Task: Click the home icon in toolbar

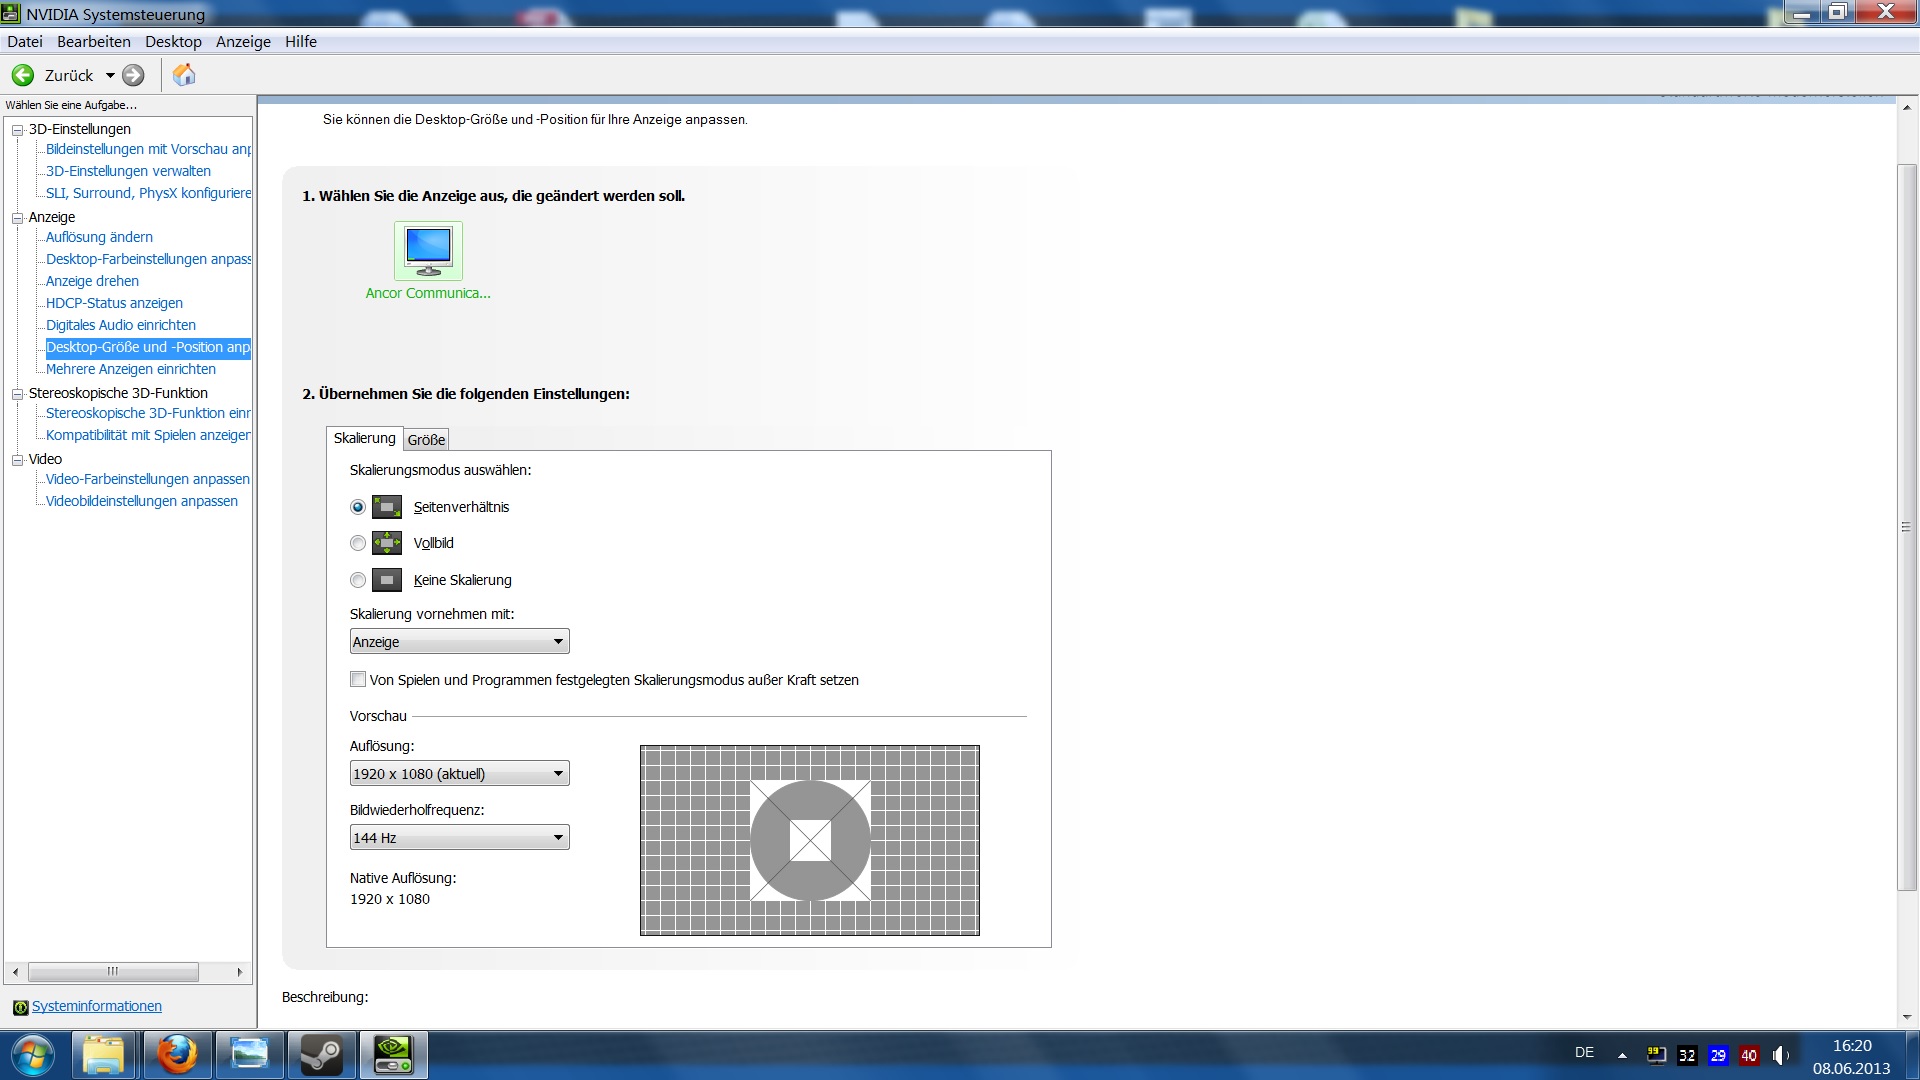Action: 184,75
